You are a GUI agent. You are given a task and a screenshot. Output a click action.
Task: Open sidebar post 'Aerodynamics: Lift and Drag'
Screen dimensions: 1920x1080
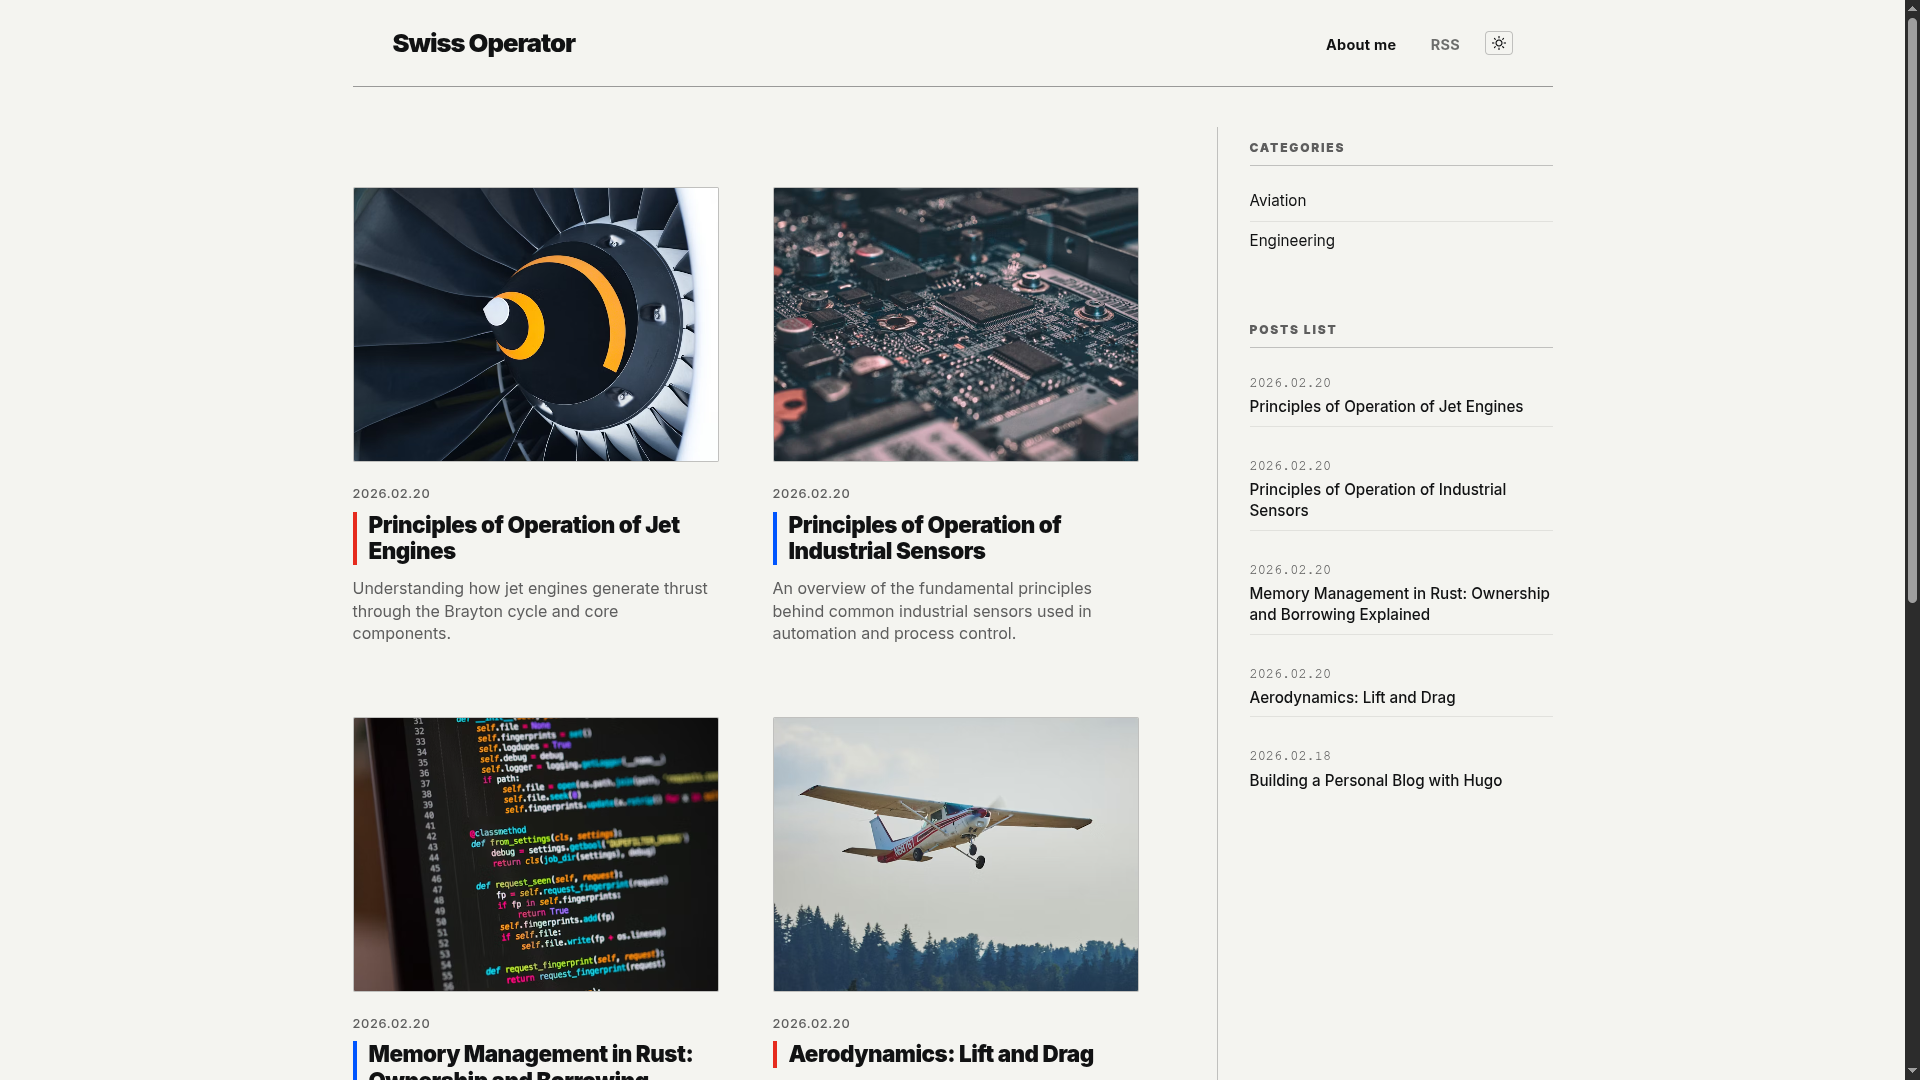click(x=1351, y=698)
